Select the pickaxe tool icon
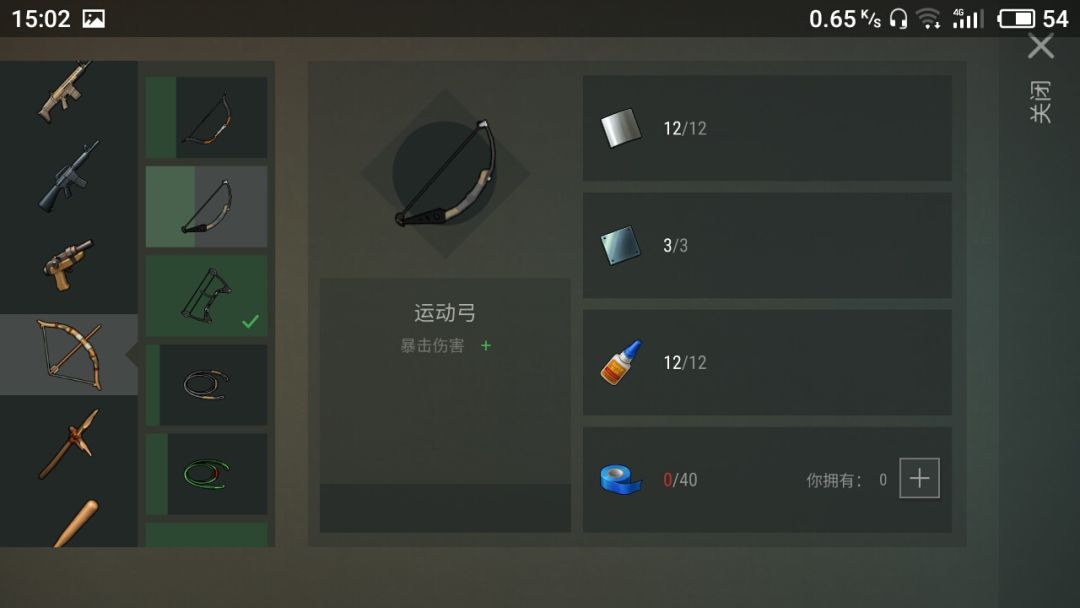1080x608 pixels. (69, 444)
